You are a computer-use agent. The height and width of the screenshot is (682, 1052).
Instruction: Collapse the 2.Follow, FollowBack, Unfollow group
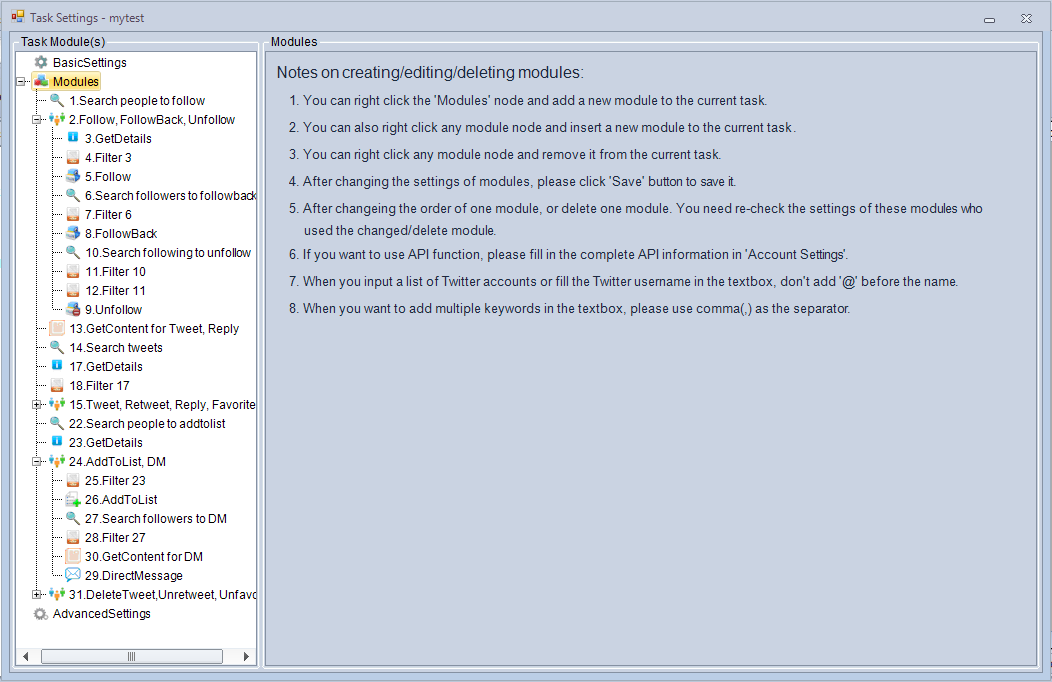(x=38, y=119)
